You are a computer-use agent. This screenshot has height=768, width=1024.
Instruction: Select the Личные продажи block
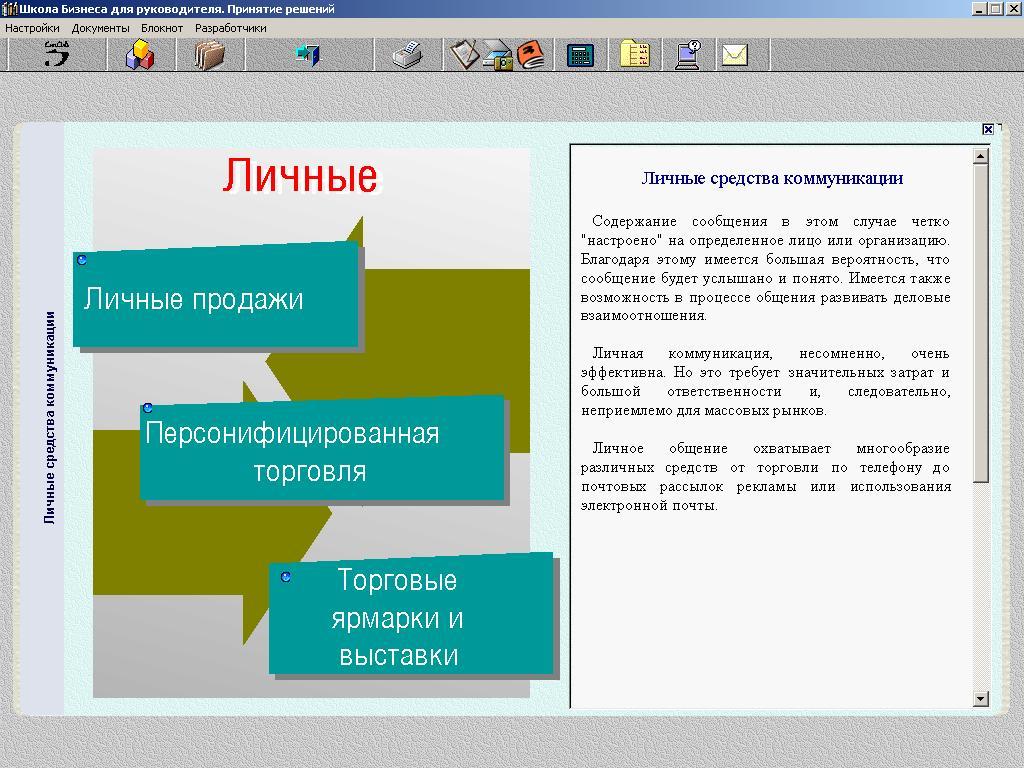[216, 295]
